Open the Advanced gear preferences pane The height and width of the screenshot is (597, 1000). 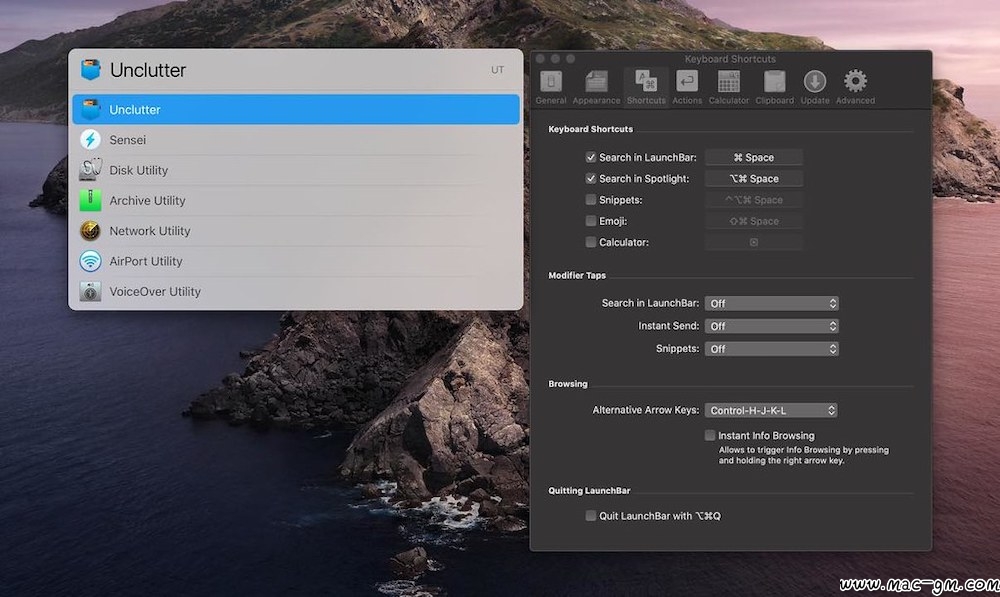855,87
